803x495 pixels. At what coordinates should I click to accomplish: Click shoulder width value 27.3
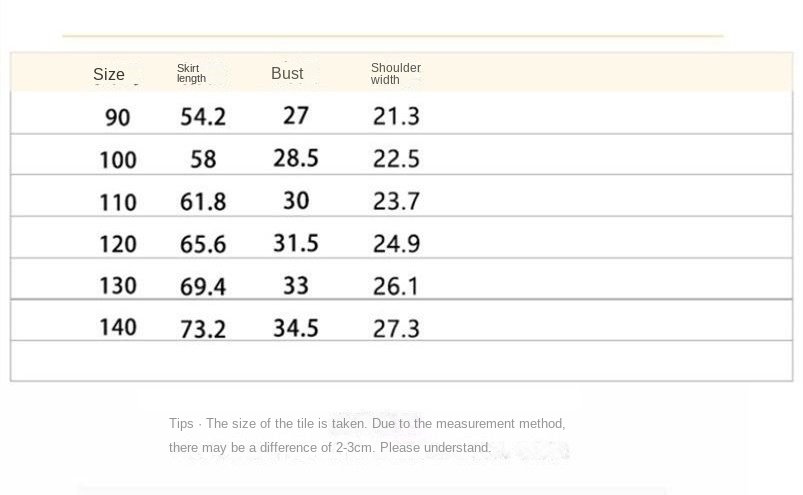coord(396,327)
